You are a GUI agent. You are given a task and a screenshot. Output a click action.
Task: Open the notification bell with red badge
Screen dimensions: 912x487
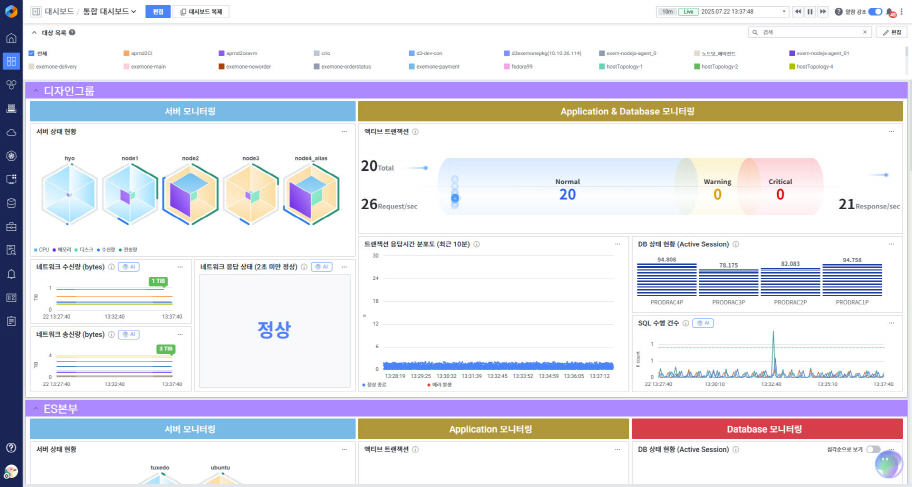tap(890, 12)
